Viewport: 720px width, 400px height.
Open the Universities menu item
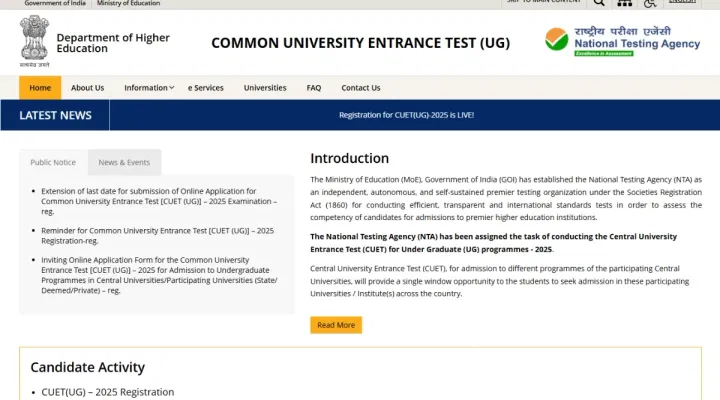[x=265, y=88]
